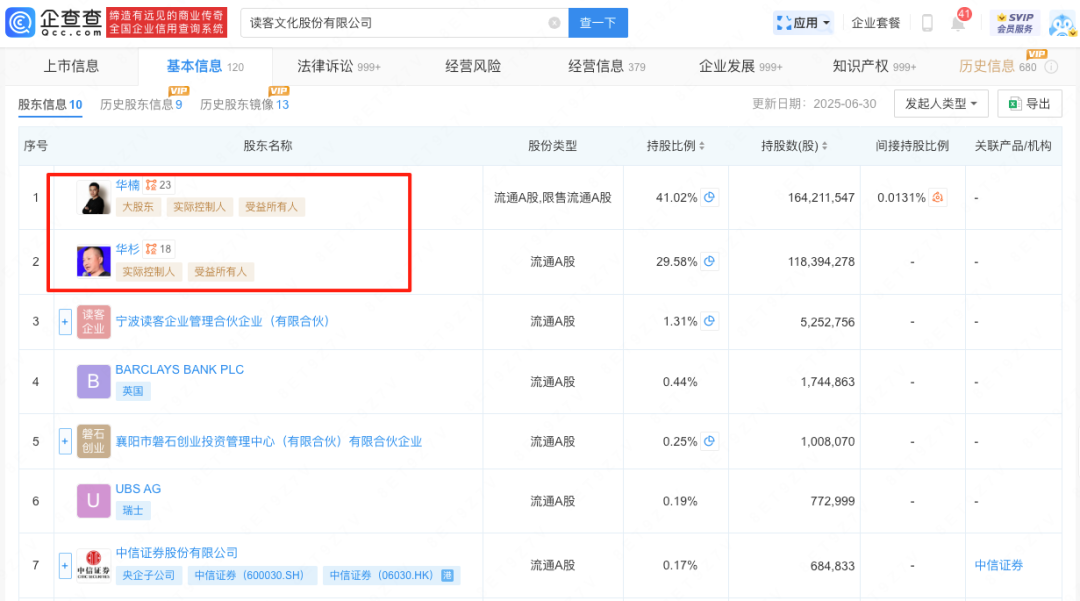Open 历史信息 680 tab
This screenshot has height=601, width=1080.
click(x=997, y=67)
